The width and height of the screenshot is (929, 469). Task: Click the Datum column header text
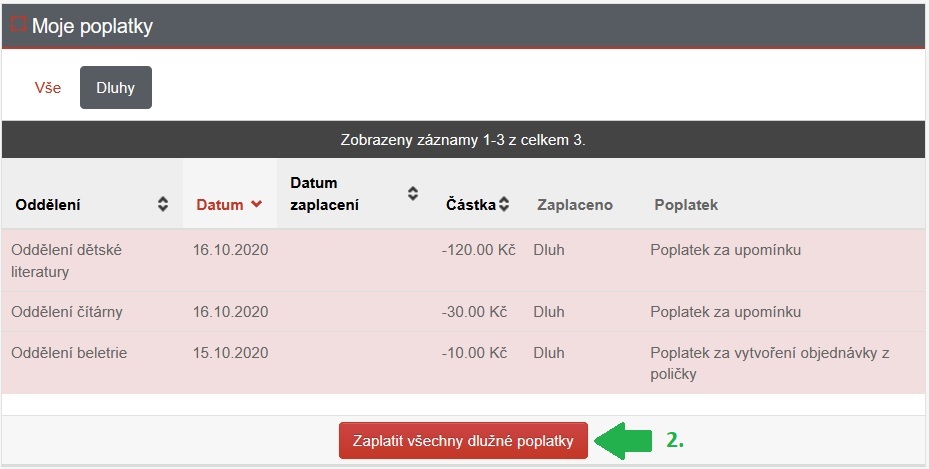[x=220, y=205]
